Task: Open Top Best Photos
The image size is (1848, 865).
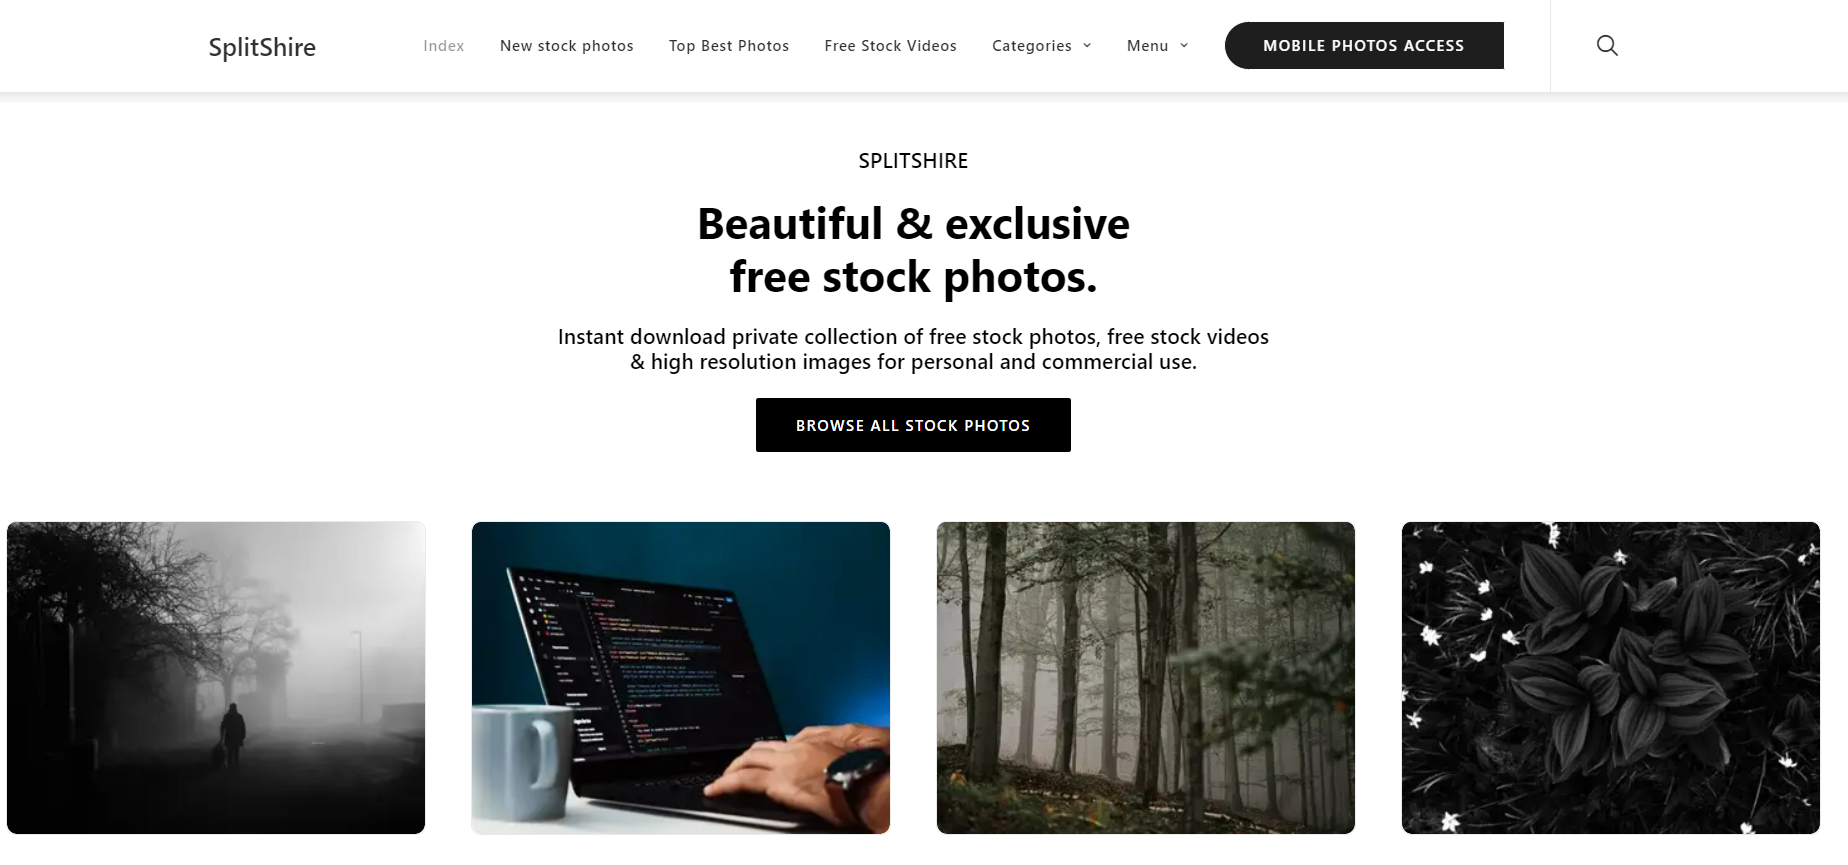Action: 729,46
